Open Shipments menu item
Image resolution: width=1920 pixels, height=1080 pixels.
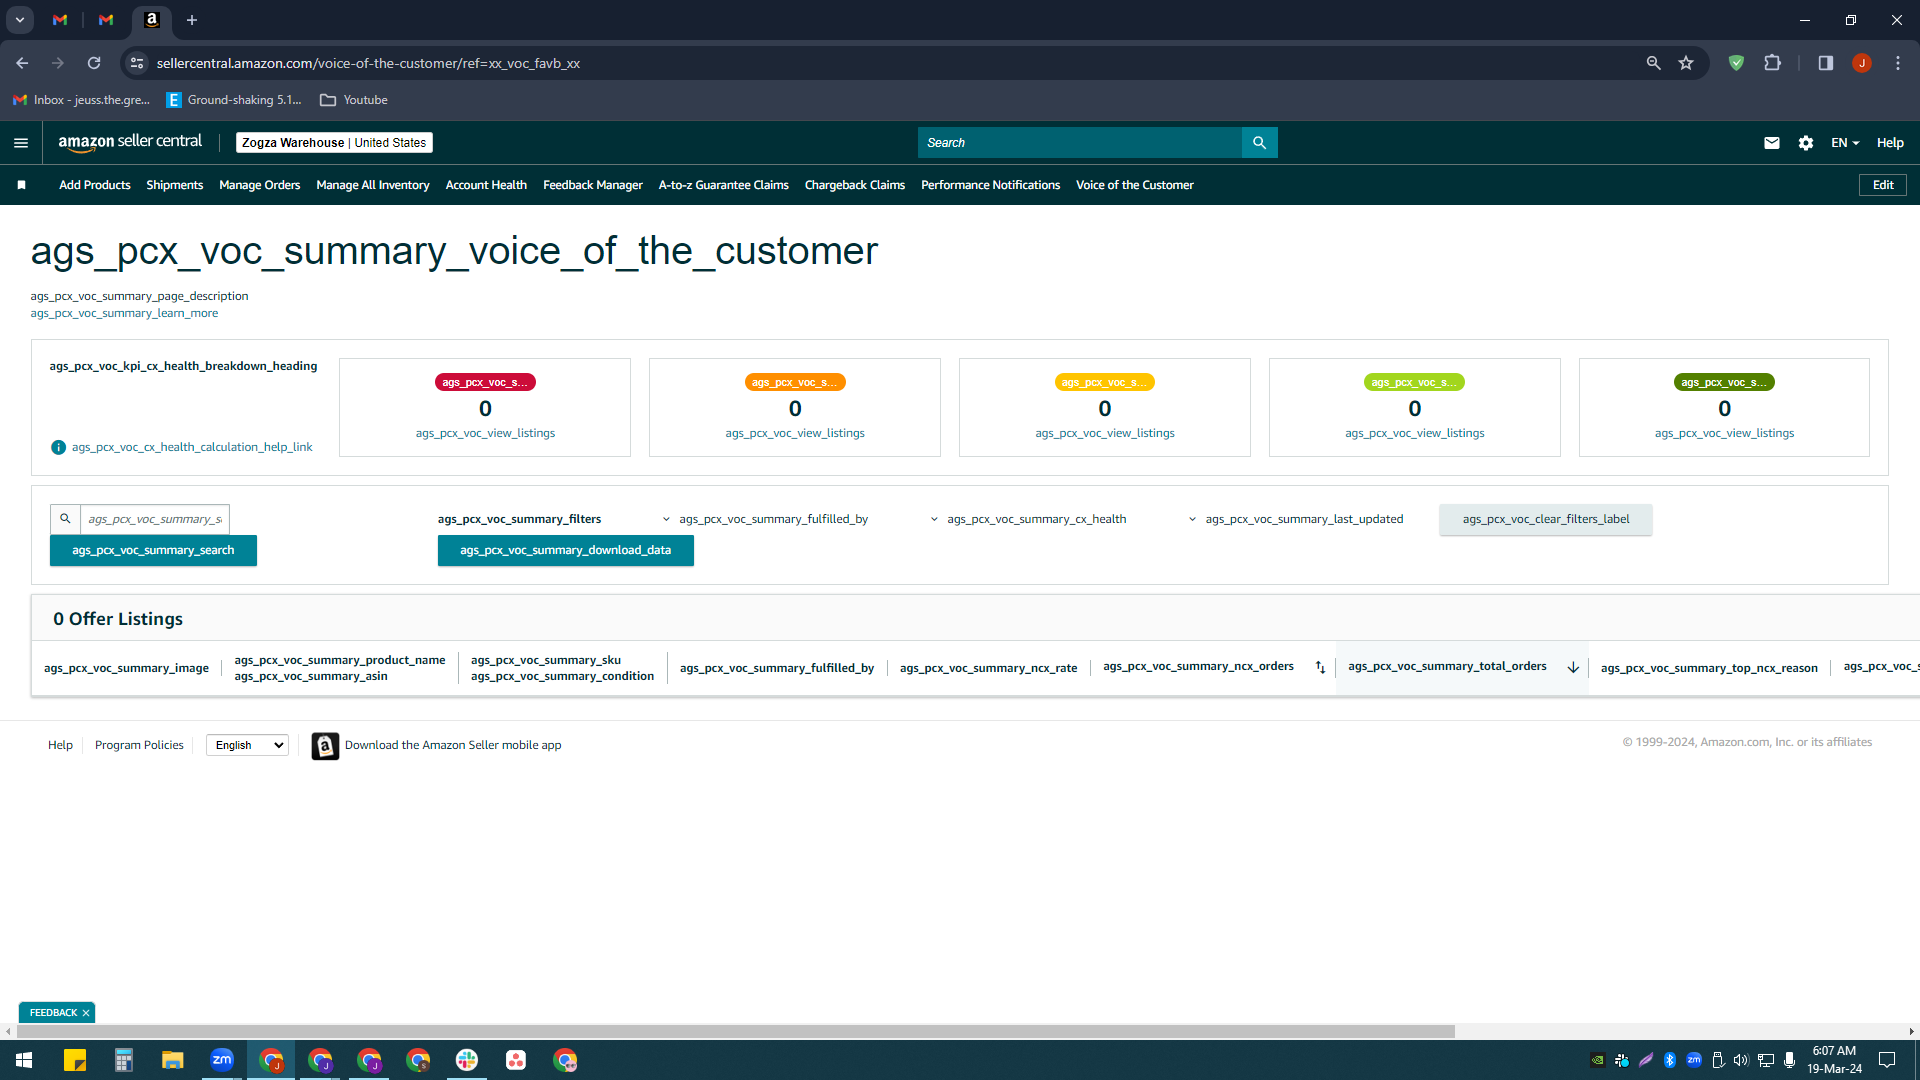(x=175, y=185)
